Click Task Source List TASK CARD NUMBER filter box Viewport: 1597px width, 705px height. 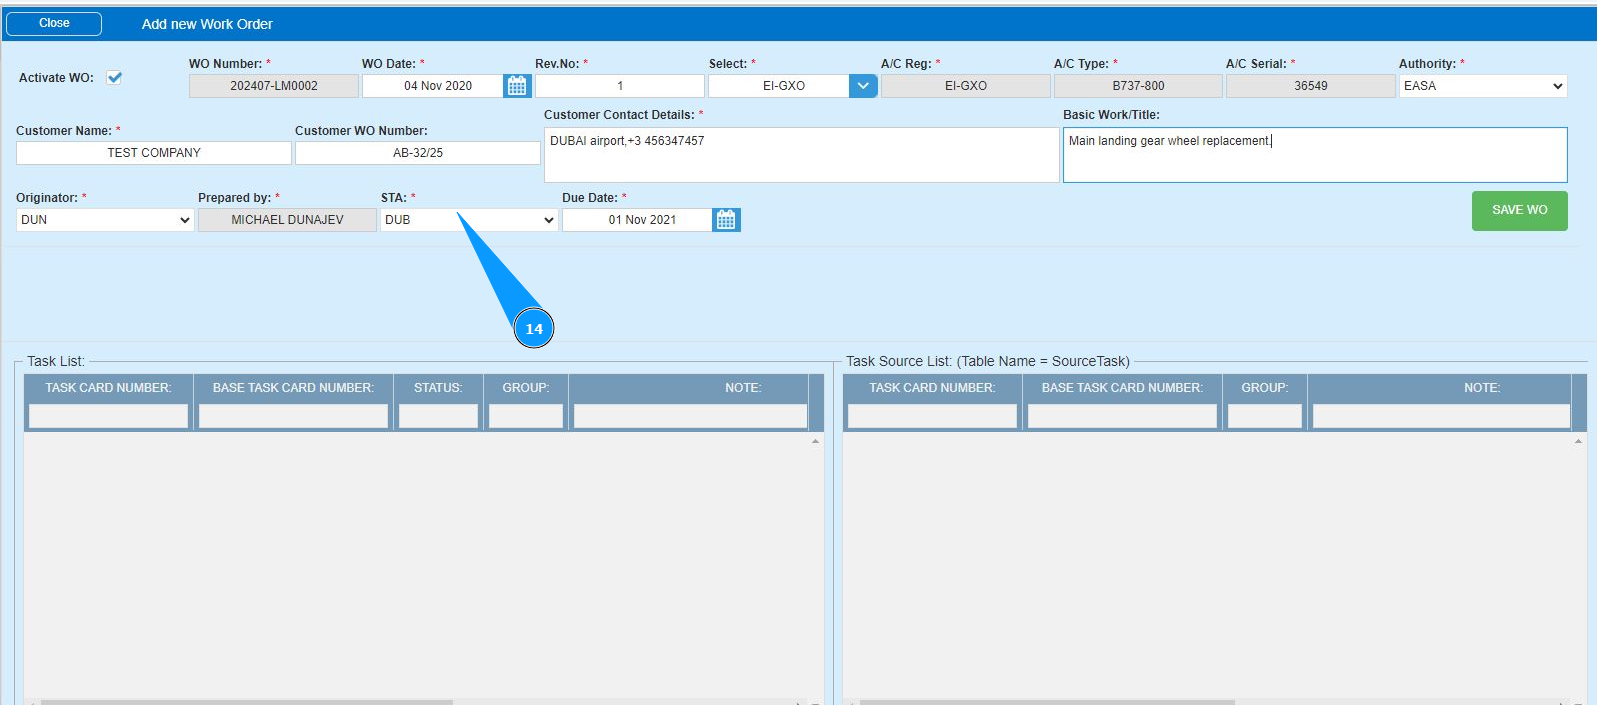[x=932, y=416]
